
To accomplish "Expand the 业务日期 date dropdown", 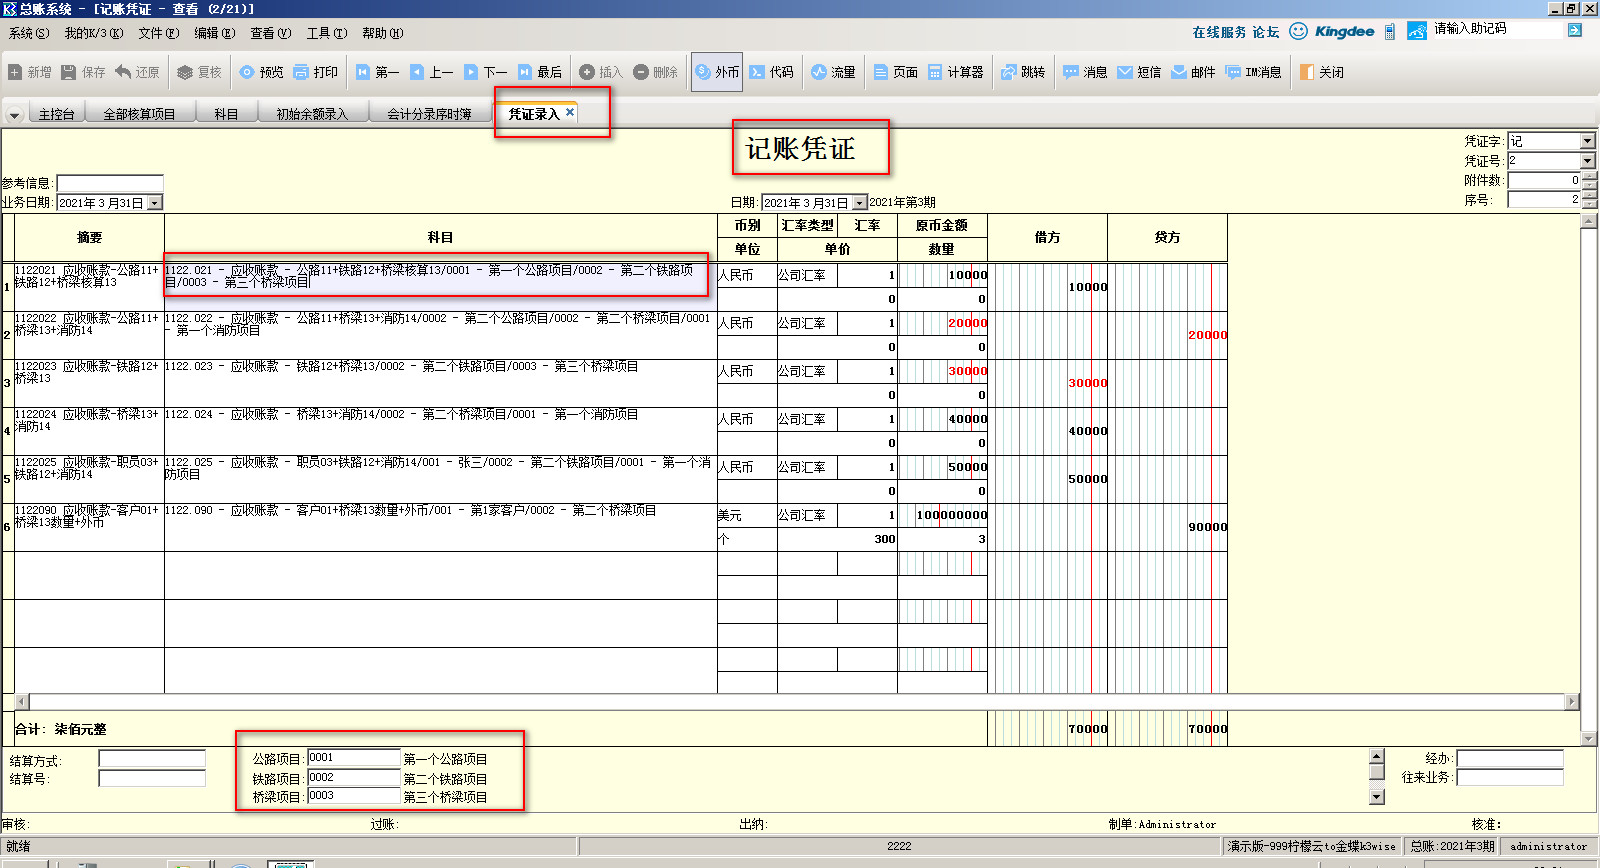I will point(155,203).
